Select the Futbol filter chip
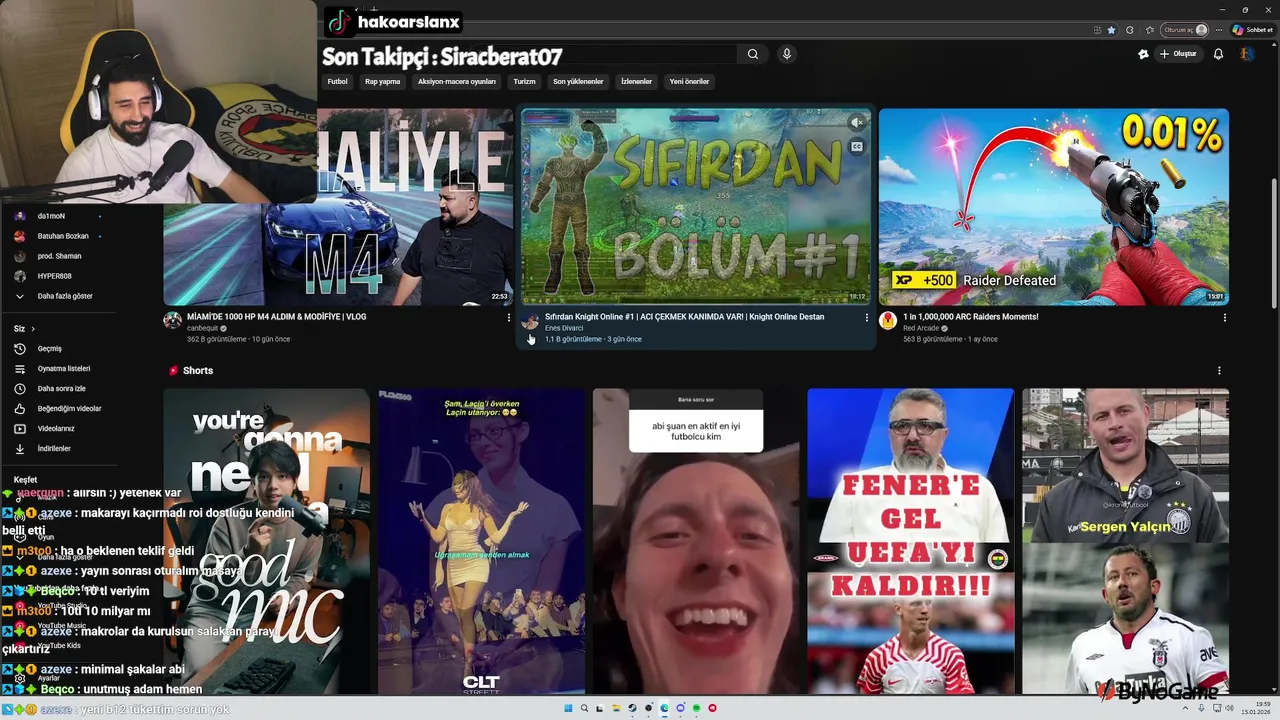The image size is (1280, 720). click(x=338, y=81)
